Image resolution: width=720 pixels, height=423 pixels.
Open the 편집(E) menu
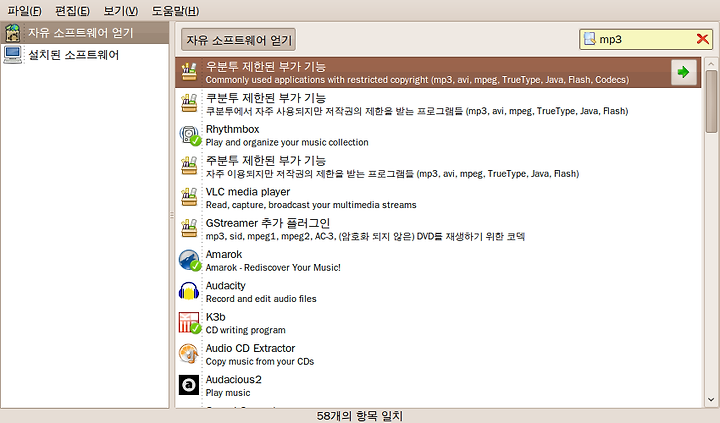pyautogui.click(x=72, y=11)
